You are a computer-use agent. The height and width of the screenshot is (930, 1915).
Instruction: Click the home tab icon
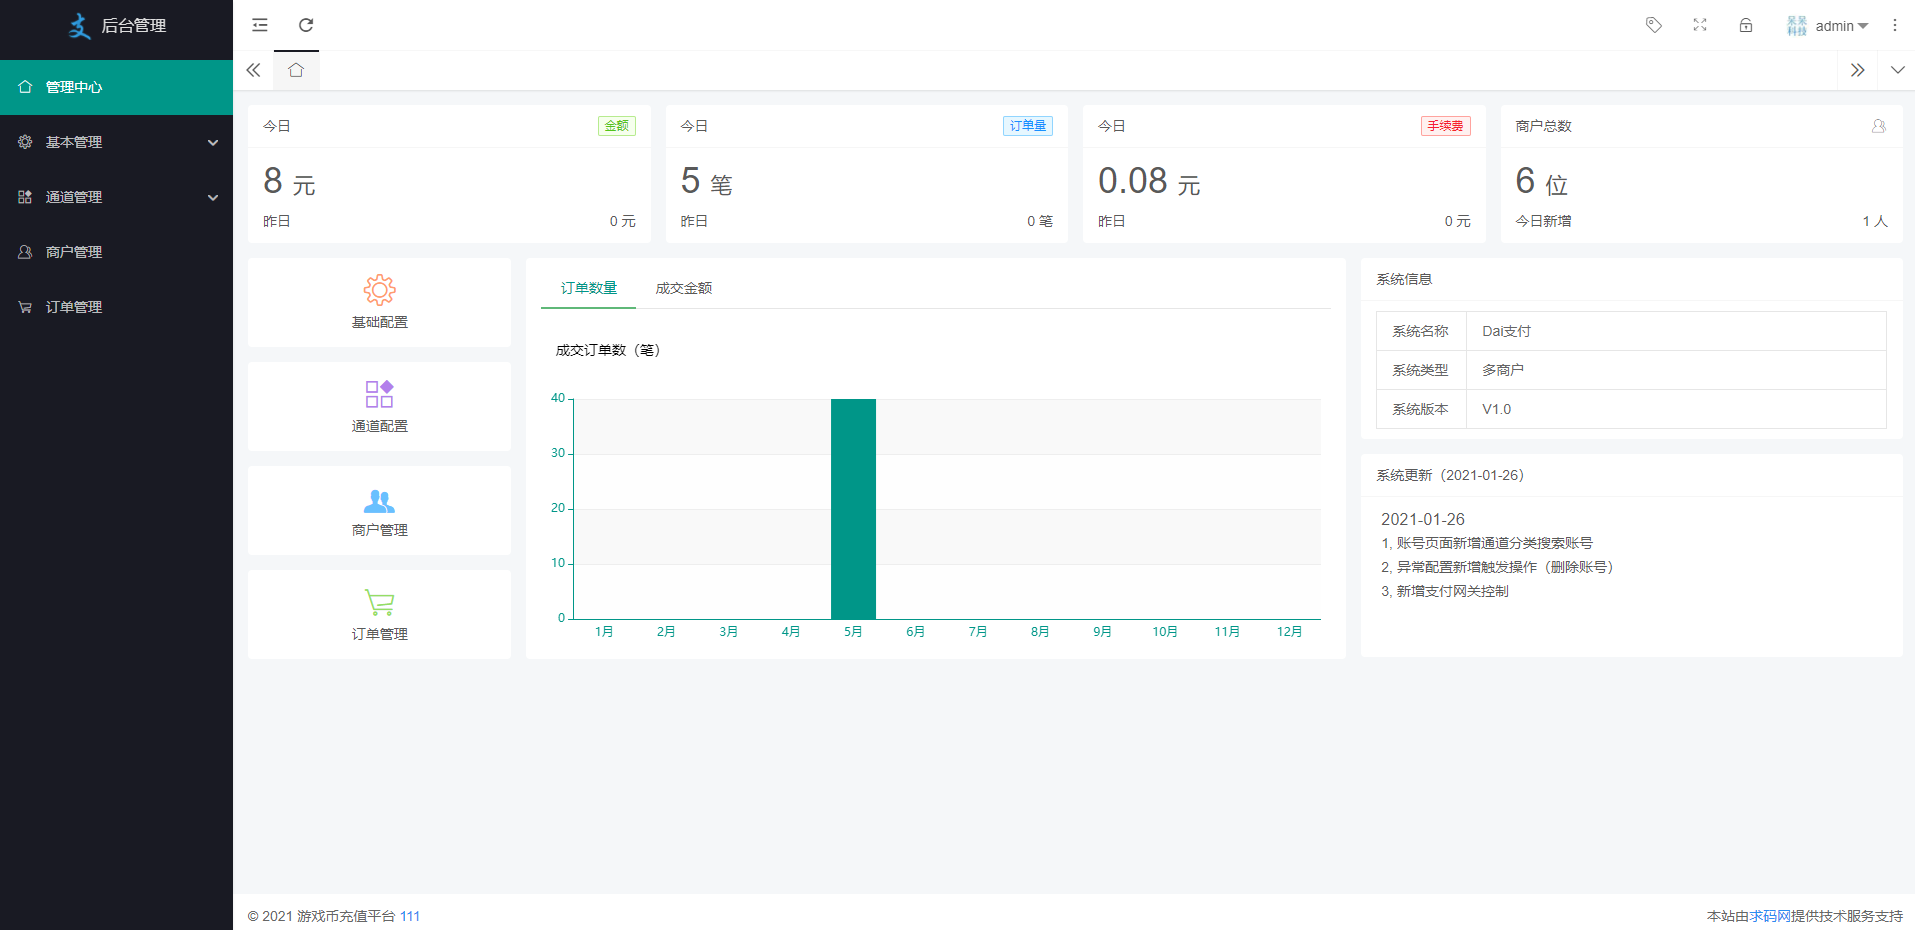pos(296,70)
